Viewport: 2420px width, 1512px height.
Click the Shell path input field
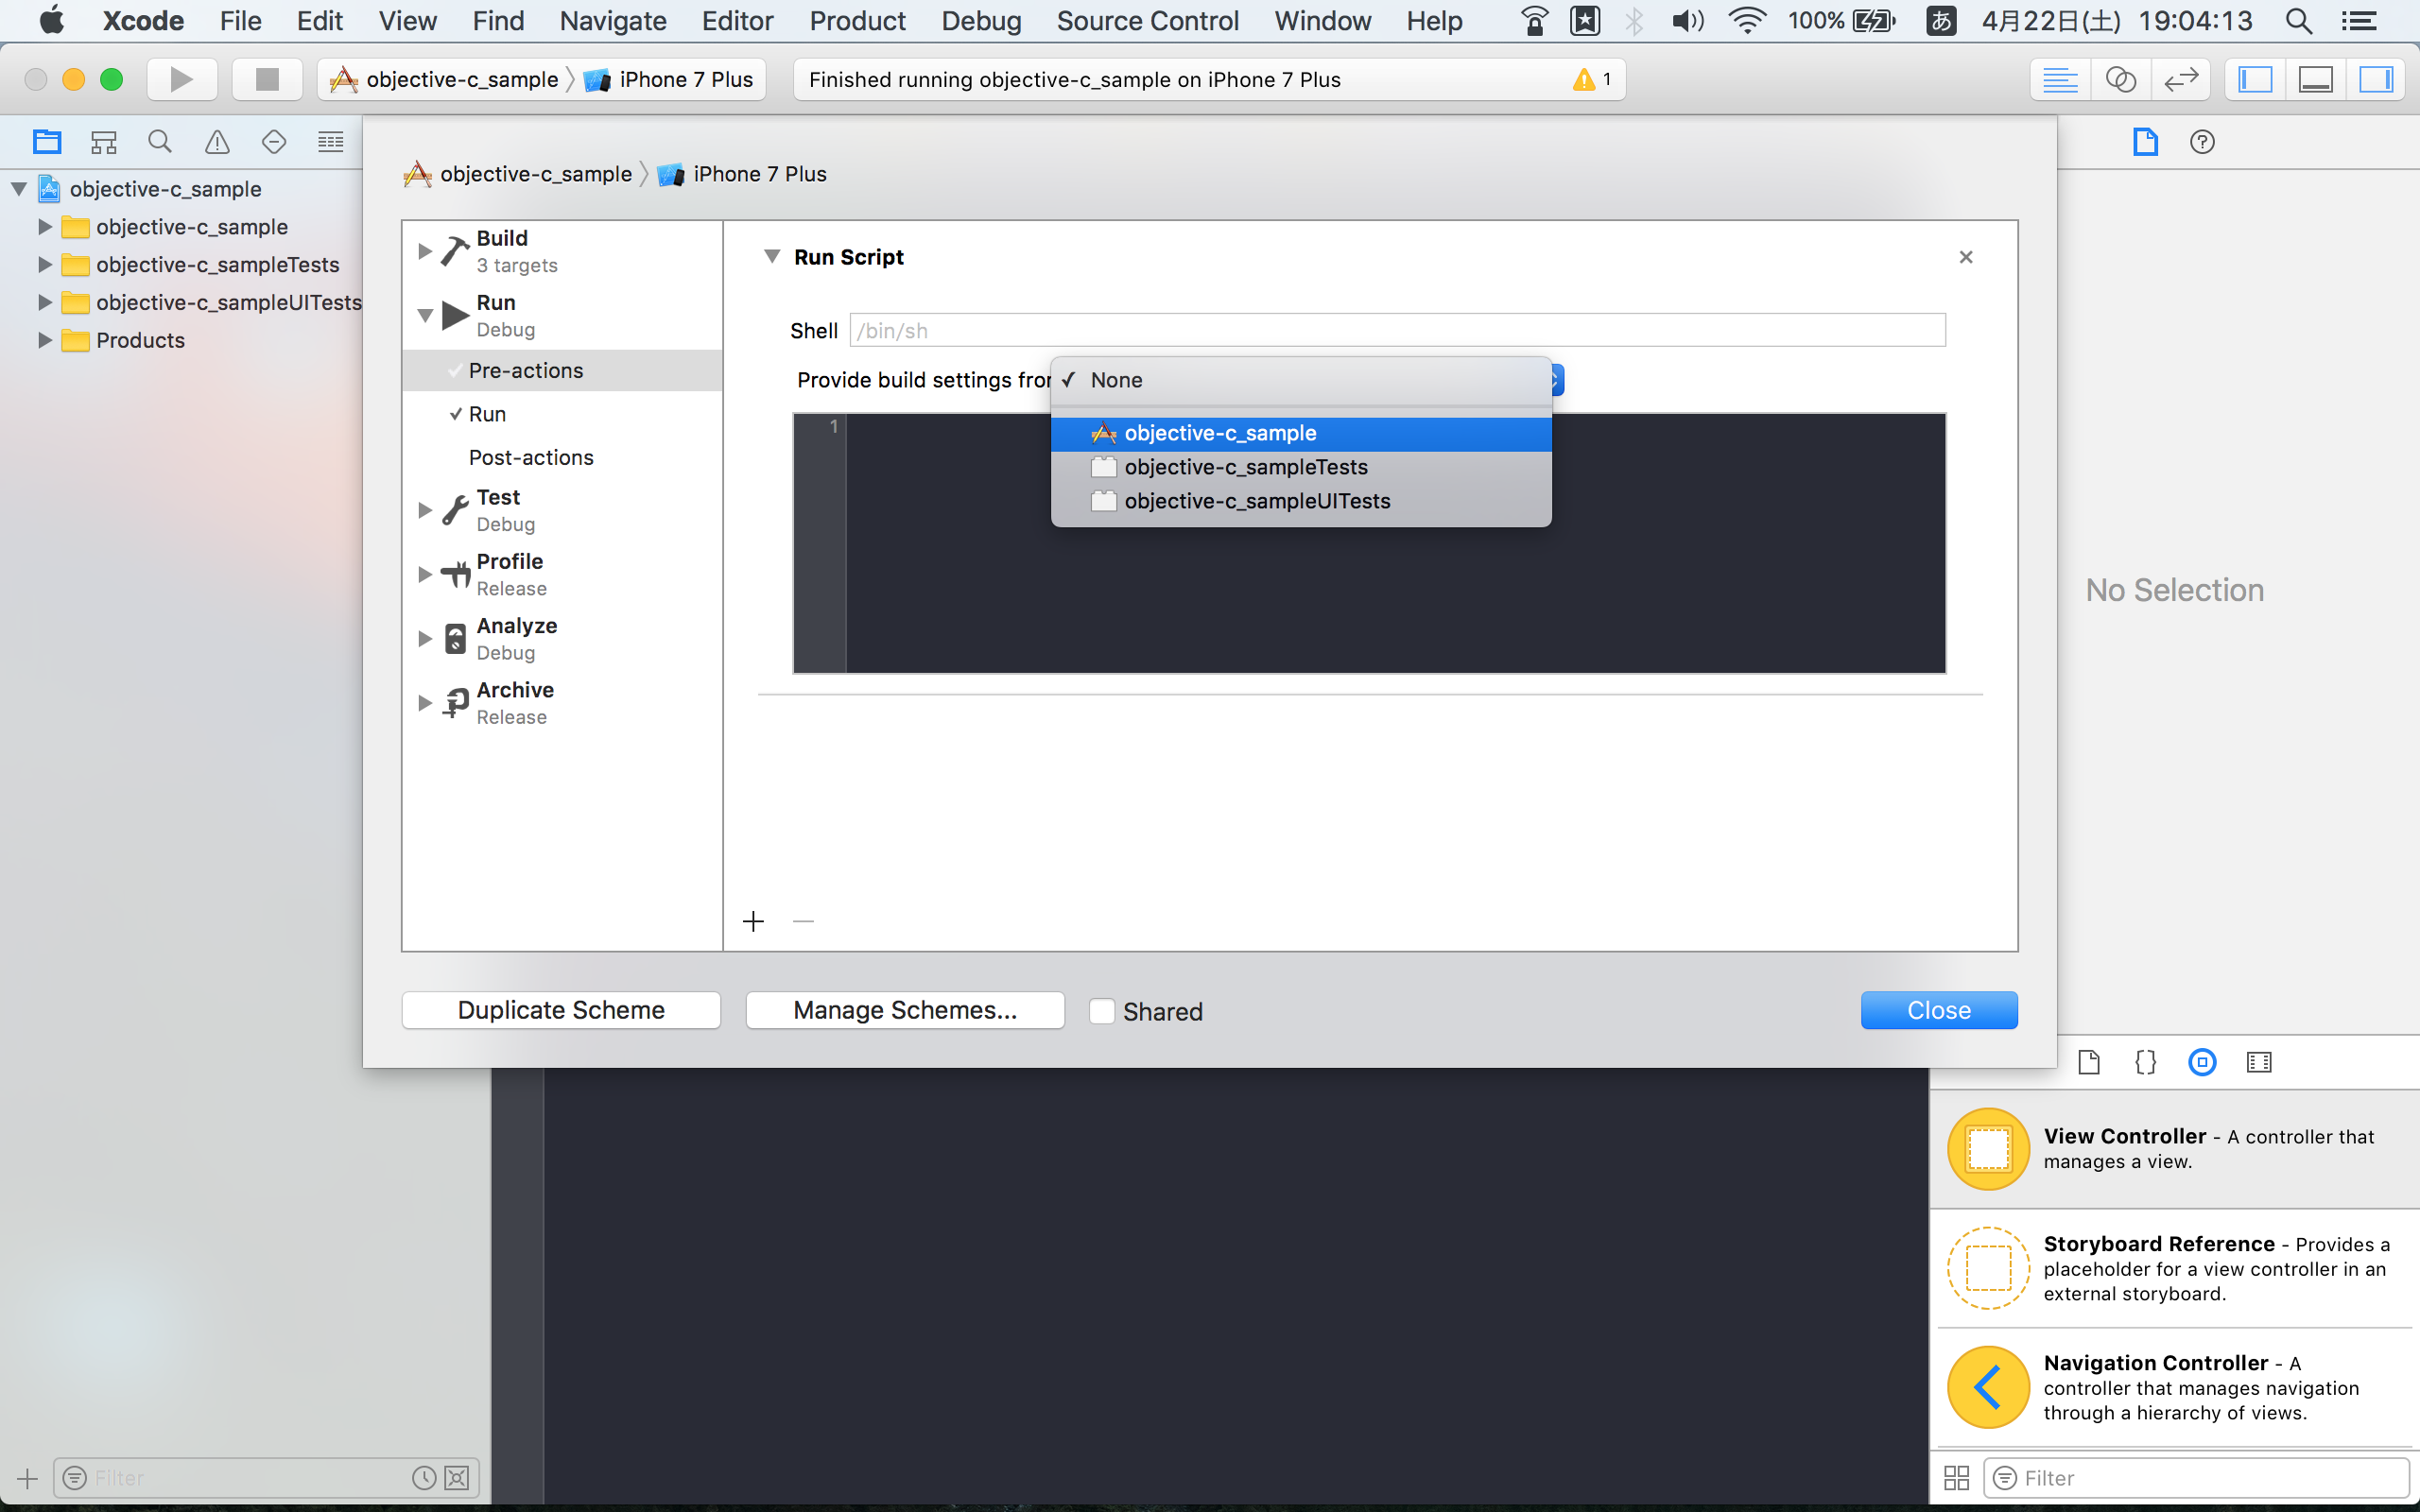pos(1397,330)
